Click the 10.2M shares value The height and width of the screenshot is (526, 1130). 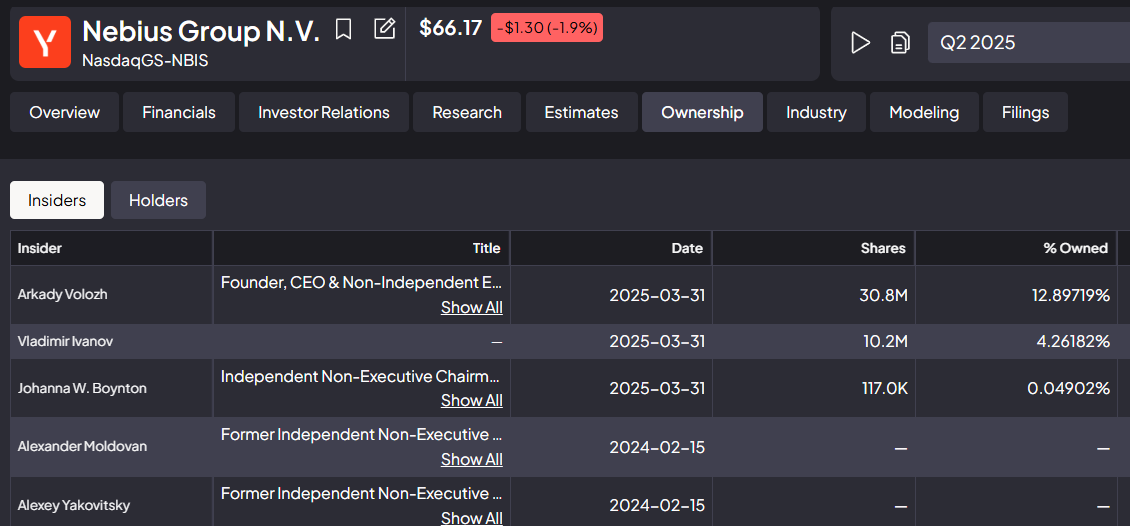pos(884,342)
